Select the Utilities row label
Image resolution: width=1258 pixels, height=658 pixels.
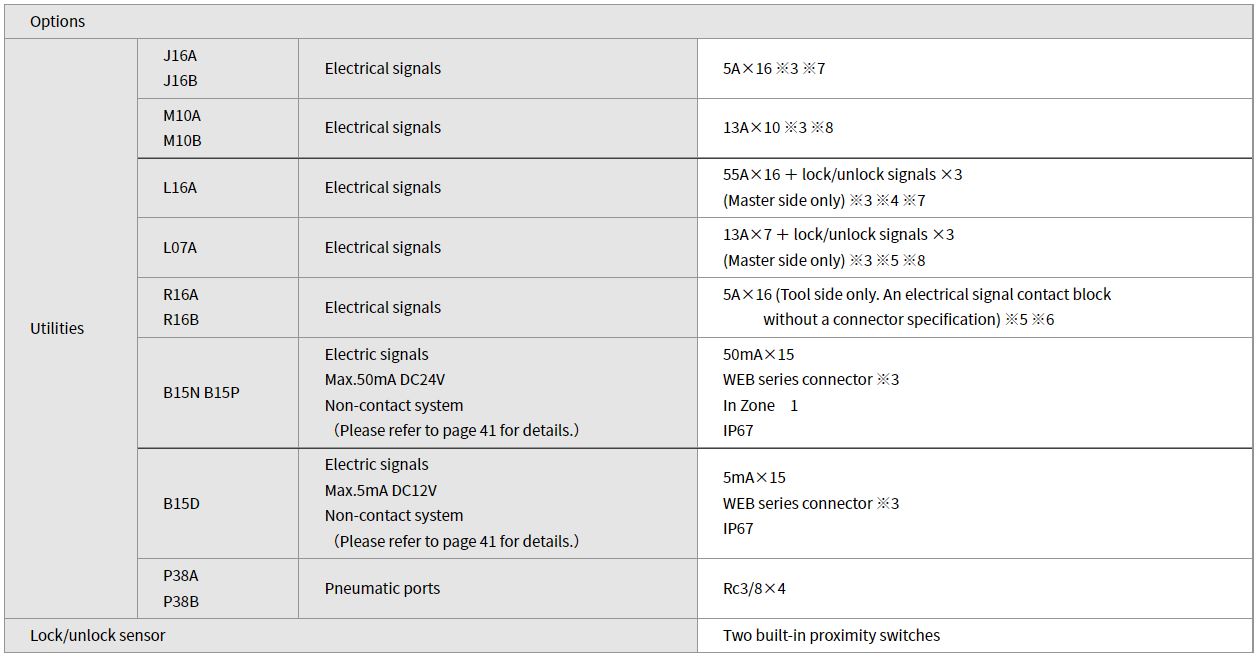coord(57,328)
